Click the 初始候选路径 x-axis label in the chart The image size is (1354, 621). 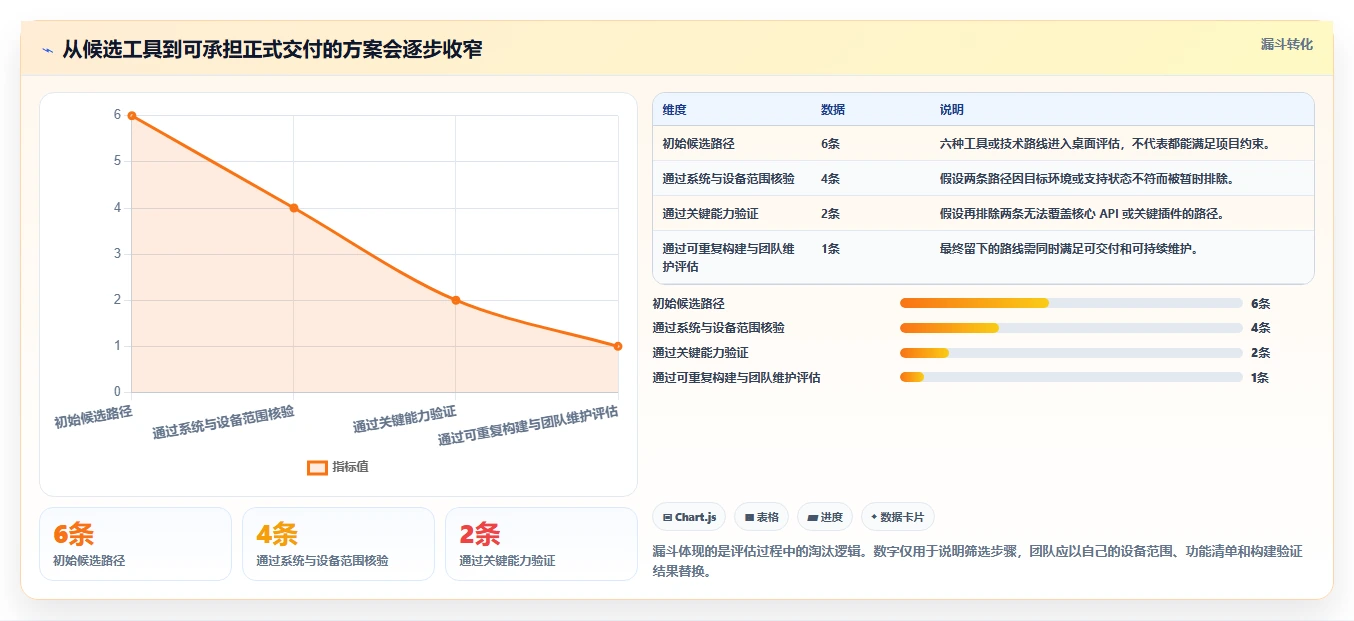pyautogui.click(x=93, y=417)
